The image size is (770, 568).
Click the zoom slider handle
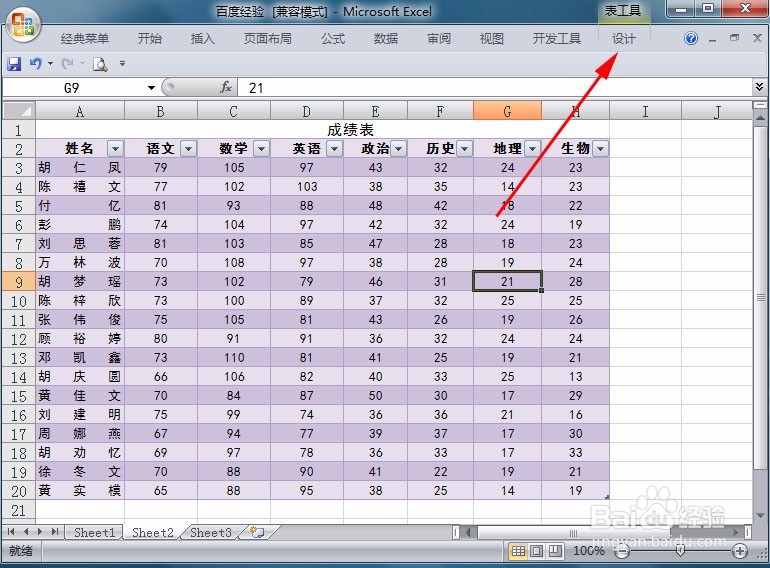(x=680, y=551)
